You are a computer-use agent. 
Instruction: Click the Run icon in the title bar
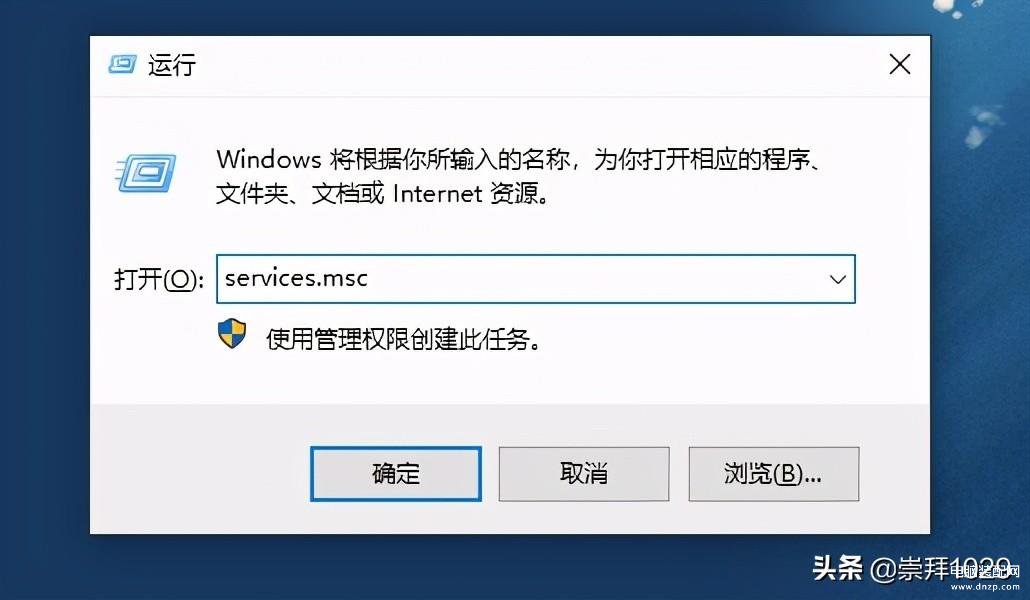tap(122, 65)
